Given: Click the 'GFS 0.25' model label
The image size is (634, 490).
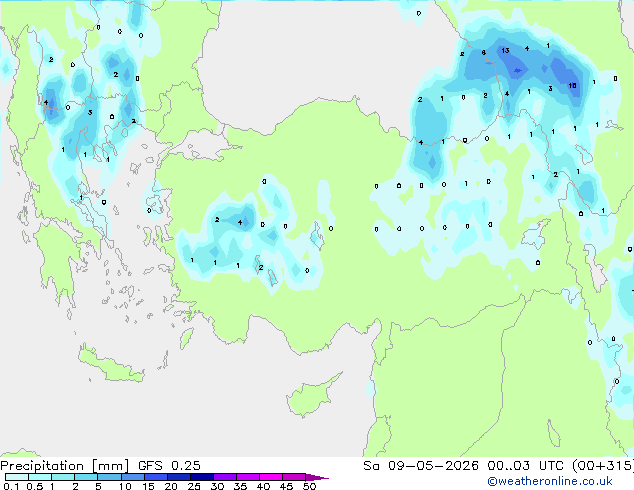Looking at the screenshot, I should point(169,466).
